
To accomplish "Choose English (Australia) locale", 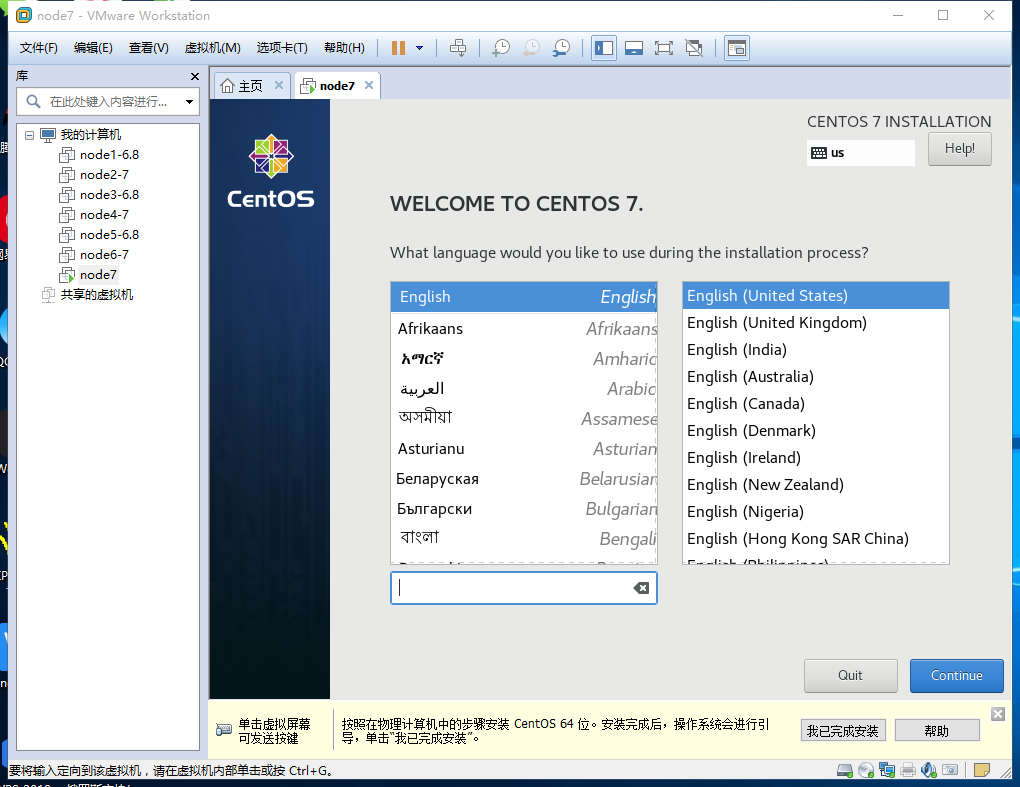I will [x=816, y=377].
